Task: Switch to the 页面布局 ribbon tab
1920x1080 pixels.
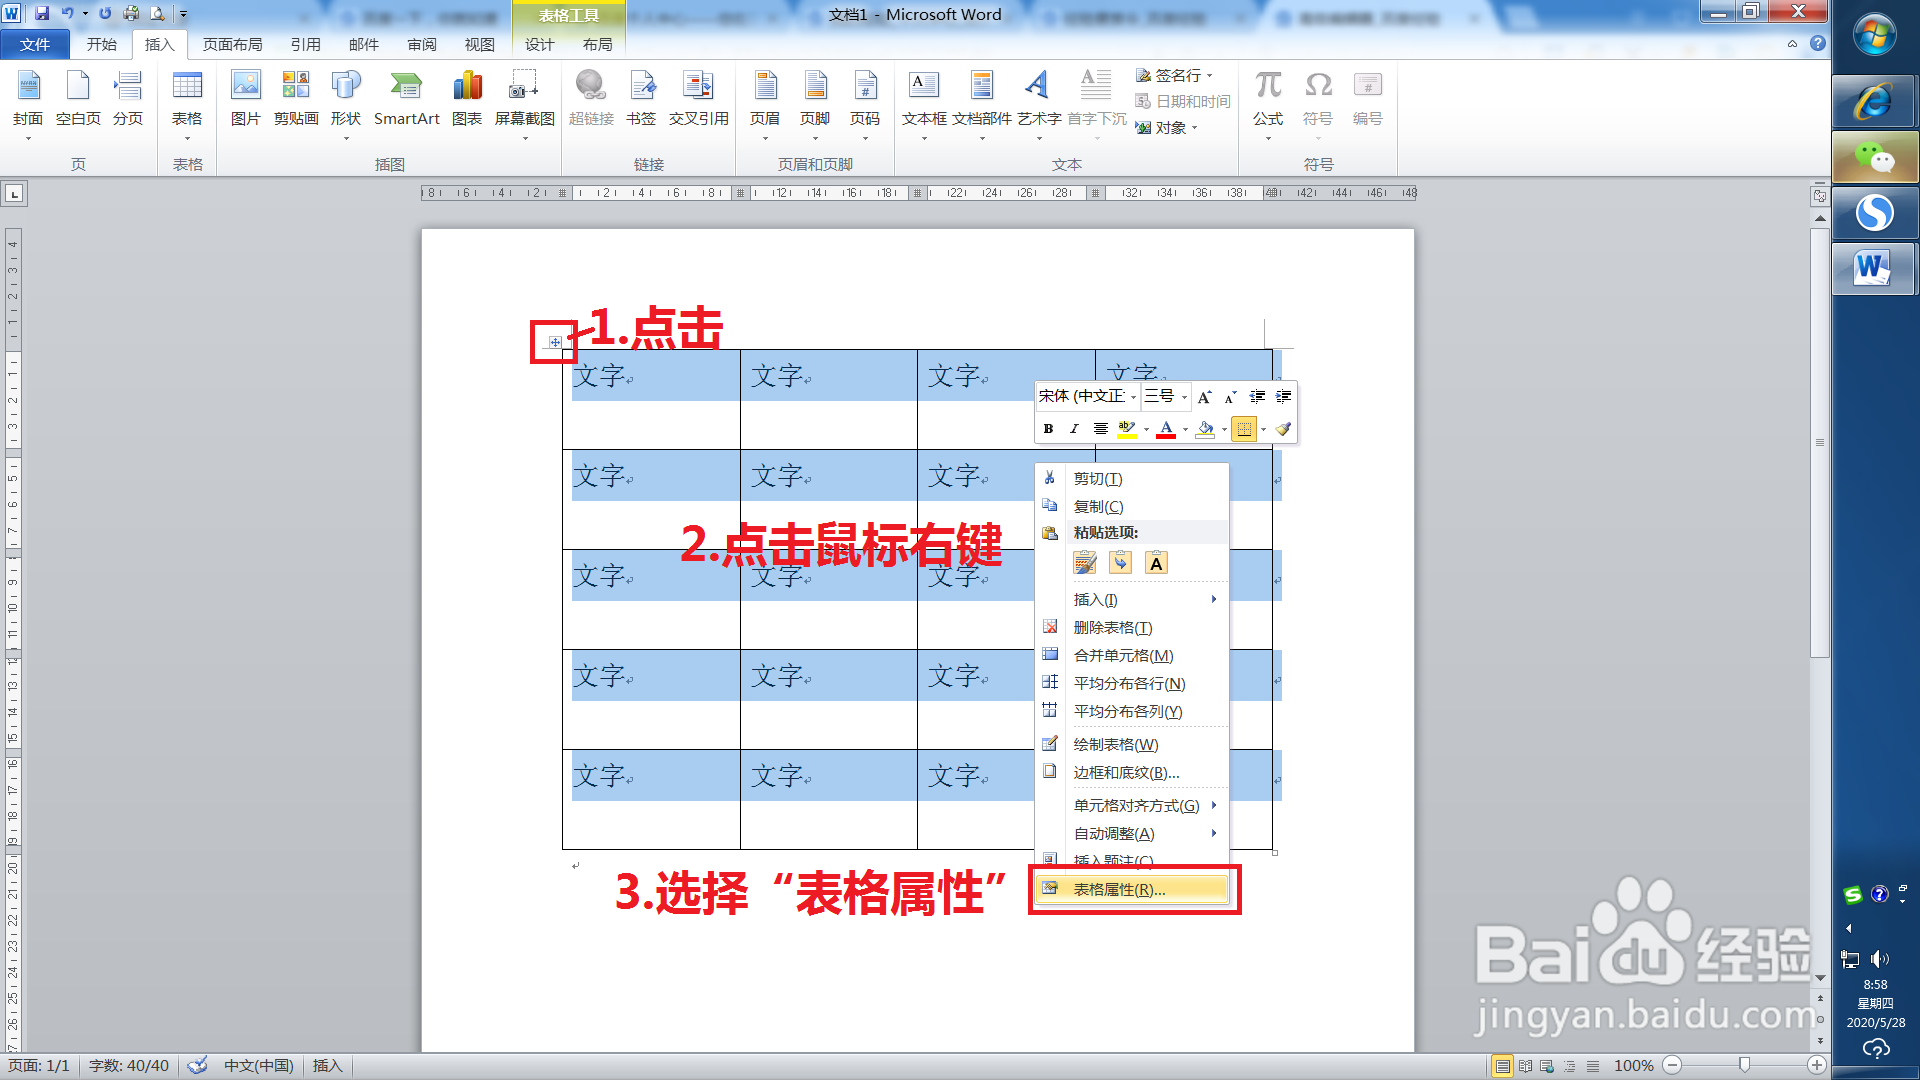Action: click(232, 44)
